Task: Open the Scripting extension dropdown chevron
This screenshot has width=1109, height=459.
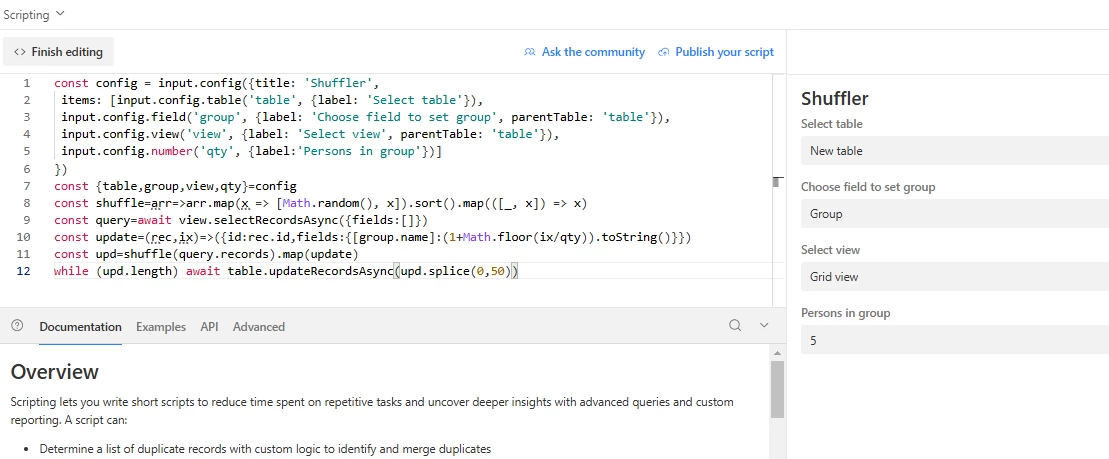Action: (59, 13)
